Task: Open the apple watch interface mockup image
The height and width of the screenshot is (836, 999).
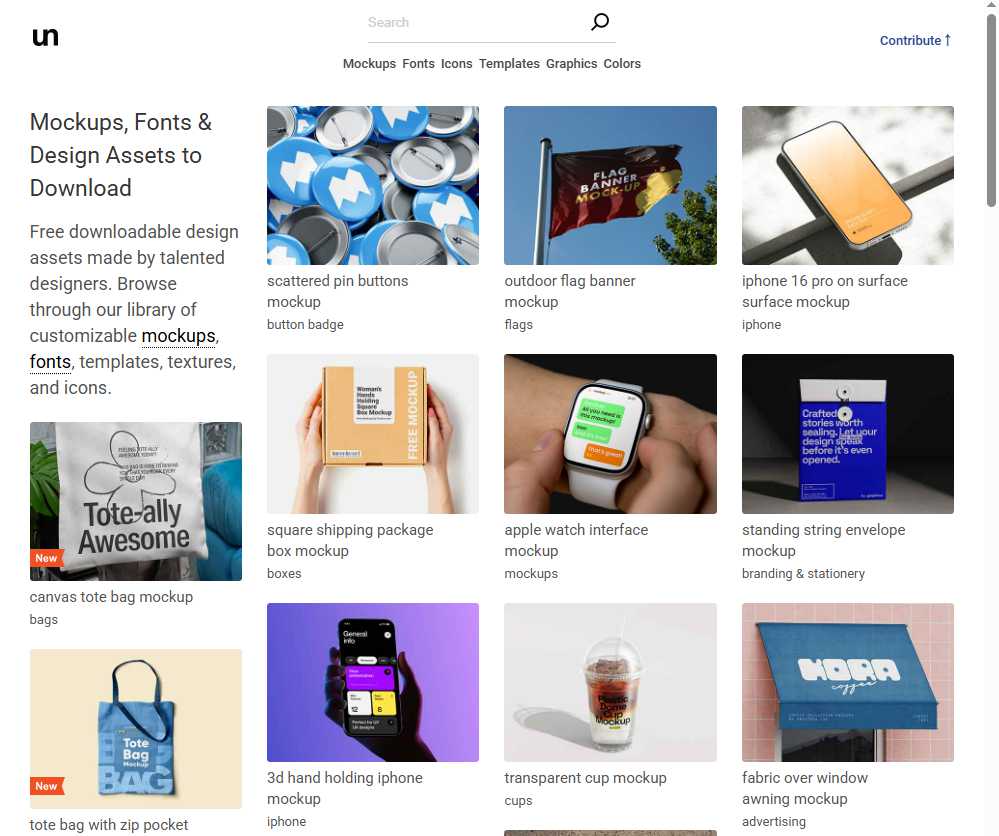Action: [x=610, y=434]
